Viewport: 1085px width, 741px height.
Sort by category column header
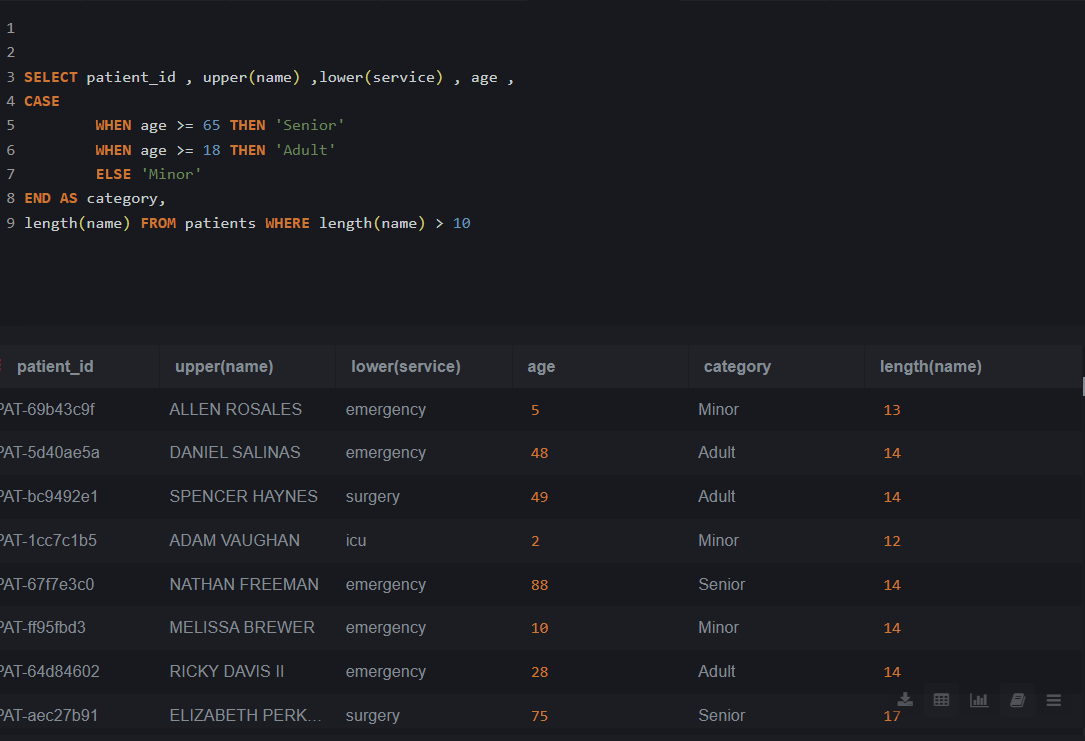tap(737, 367)
